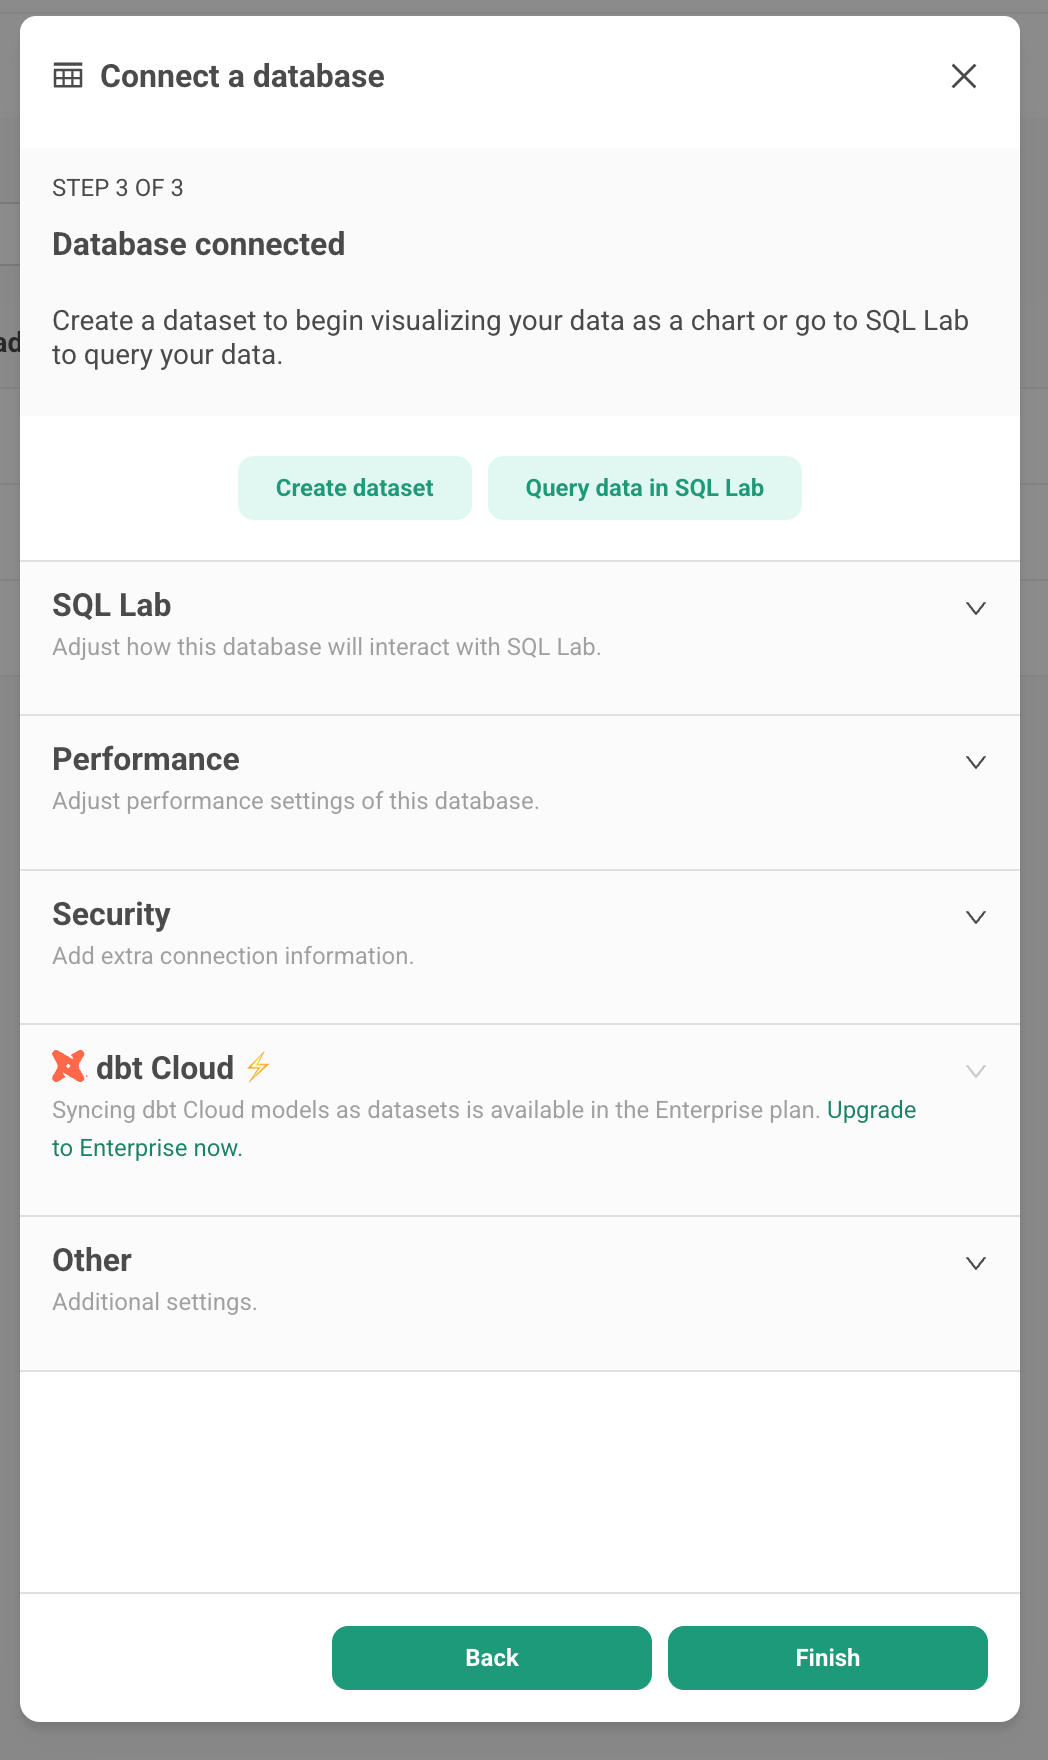Viewport: 1048px width, 1760px height.
Task: Close the Connect a database dialog
Action: point(964,76)
